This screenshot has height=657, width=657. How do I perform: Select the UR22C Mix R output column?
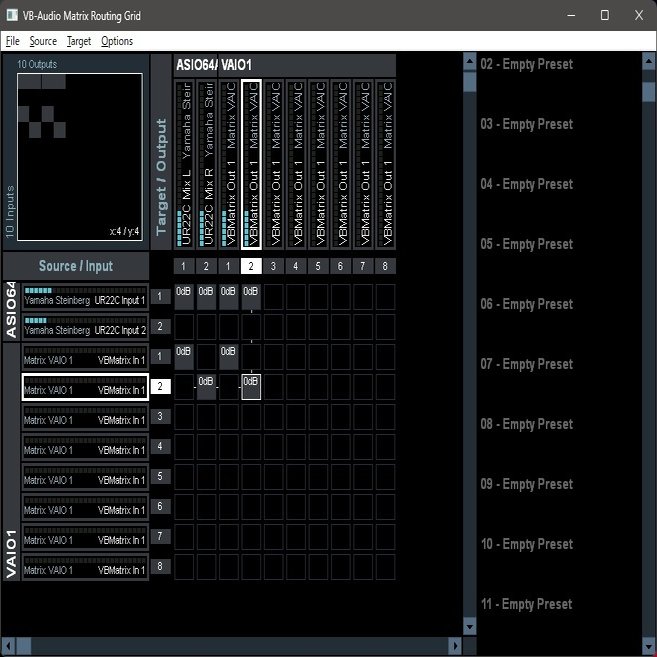206,165
